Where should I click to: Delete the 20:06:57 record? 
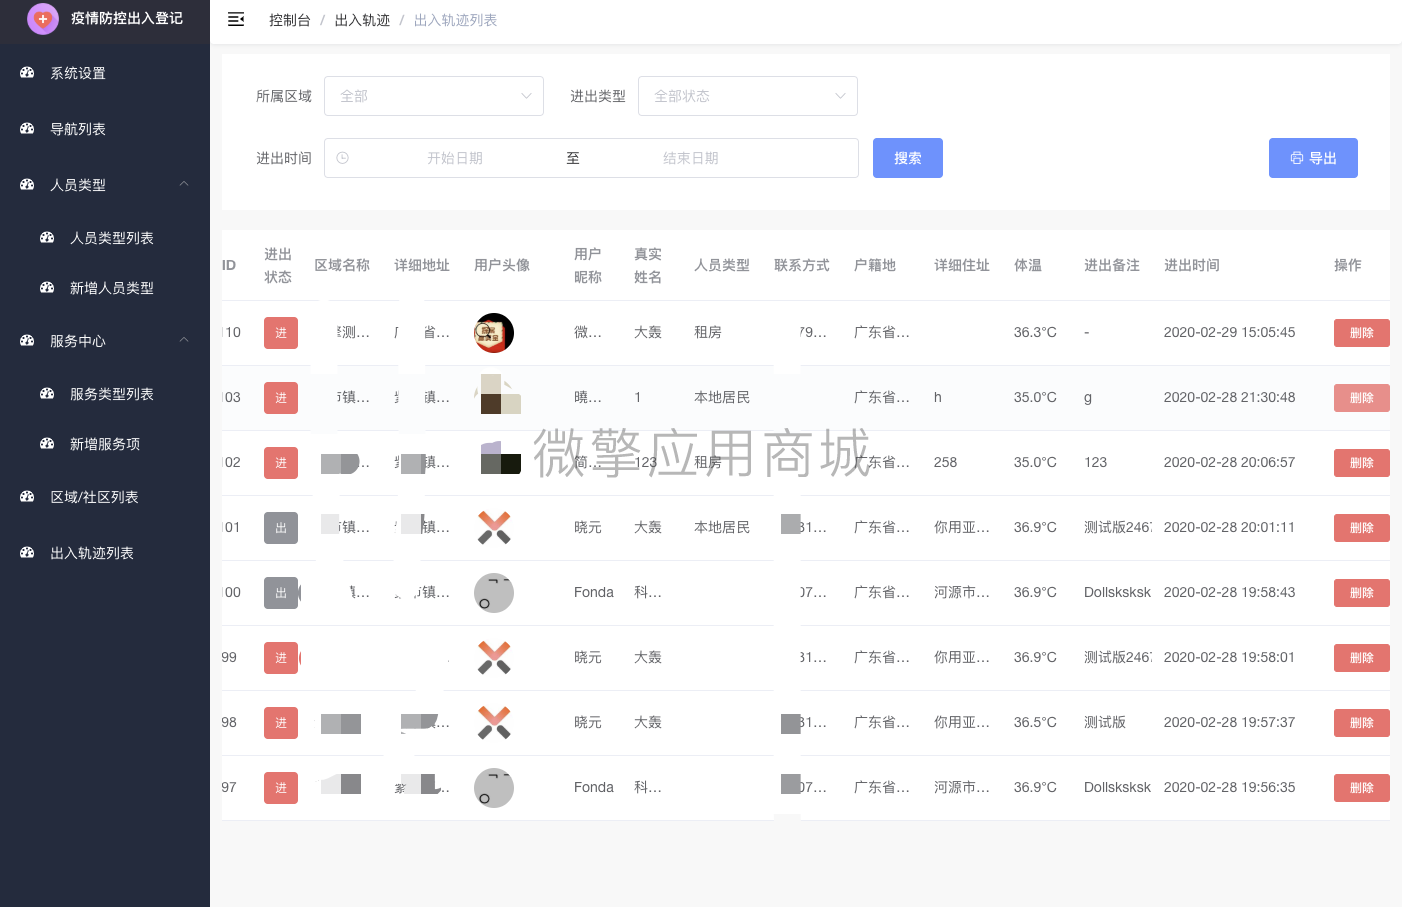pyautogui.click(x=1361, y=463)
